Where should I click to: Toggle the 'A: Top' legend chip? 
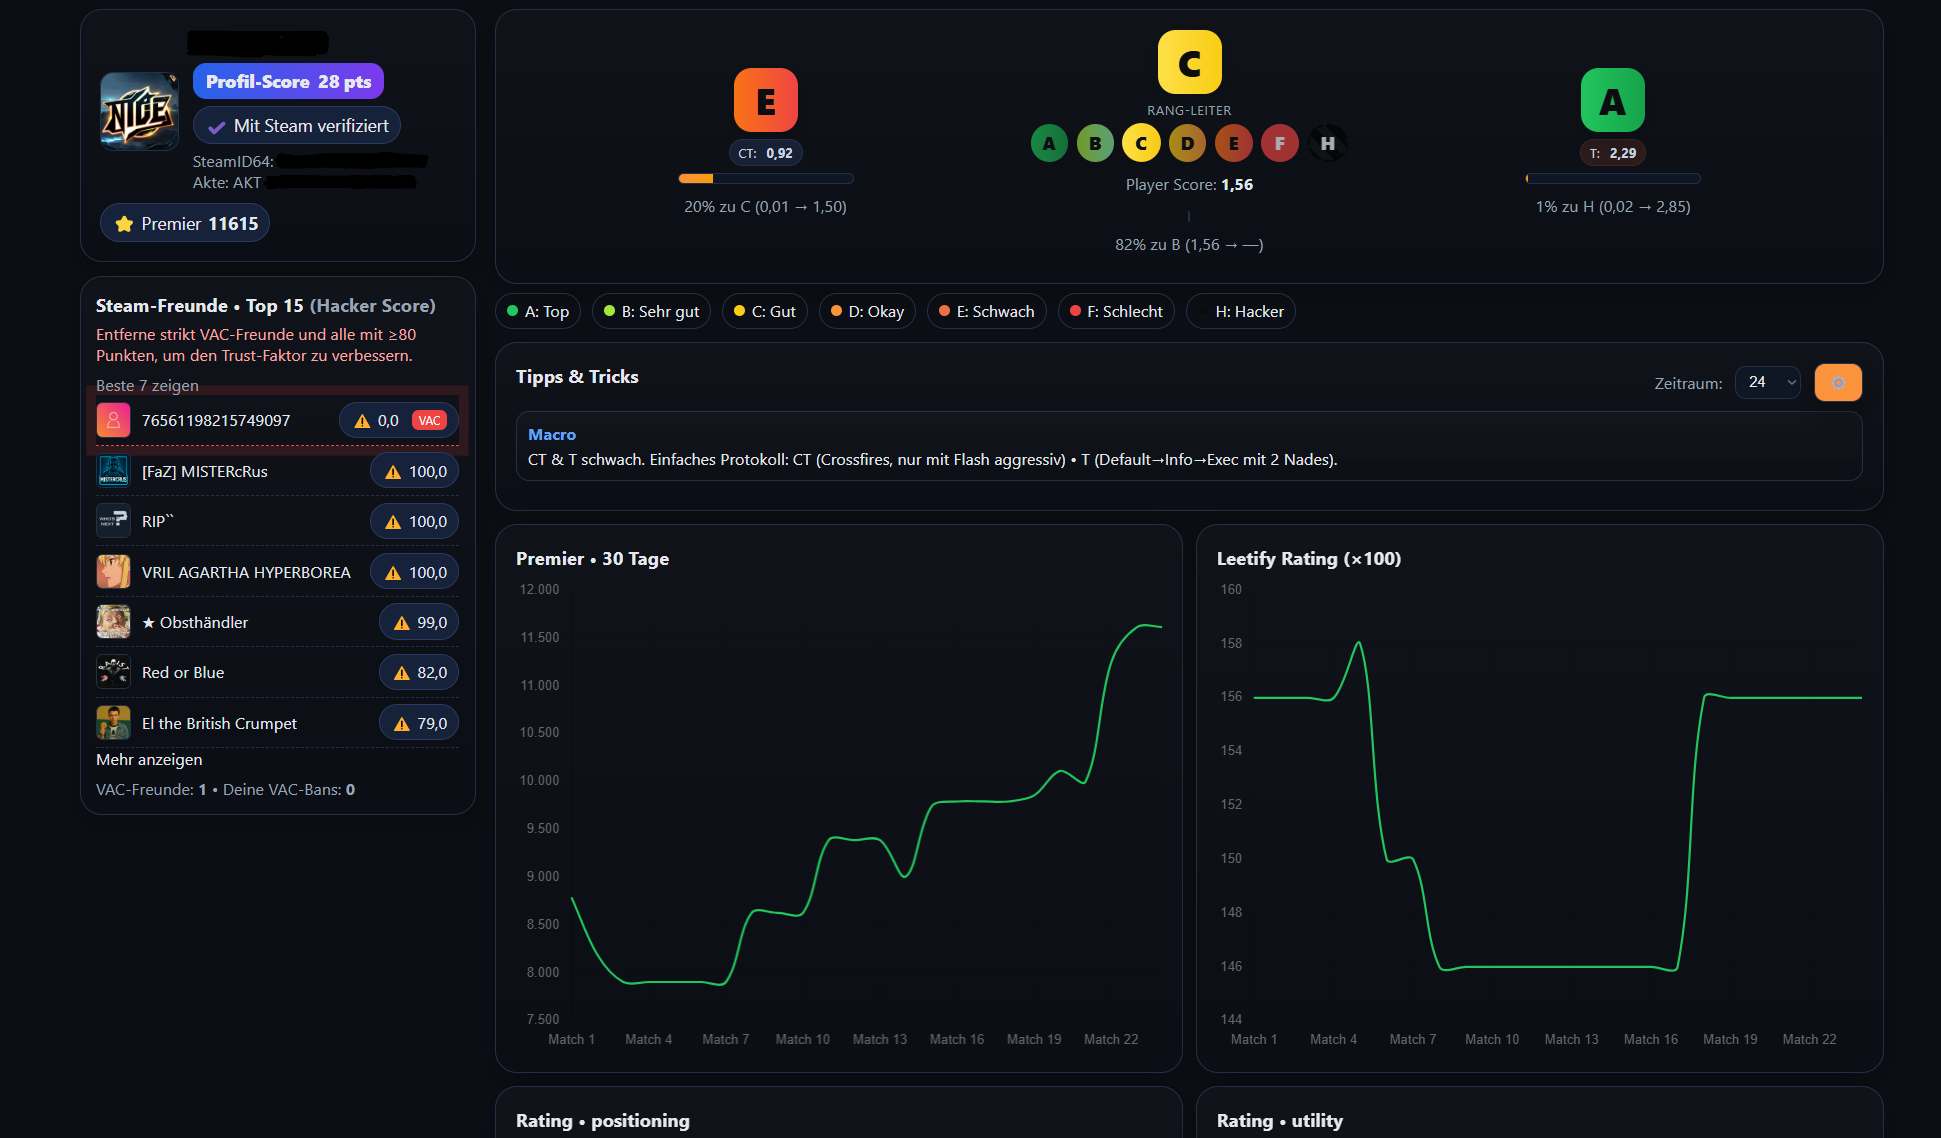pyautogui.click(x=538, y=311)
